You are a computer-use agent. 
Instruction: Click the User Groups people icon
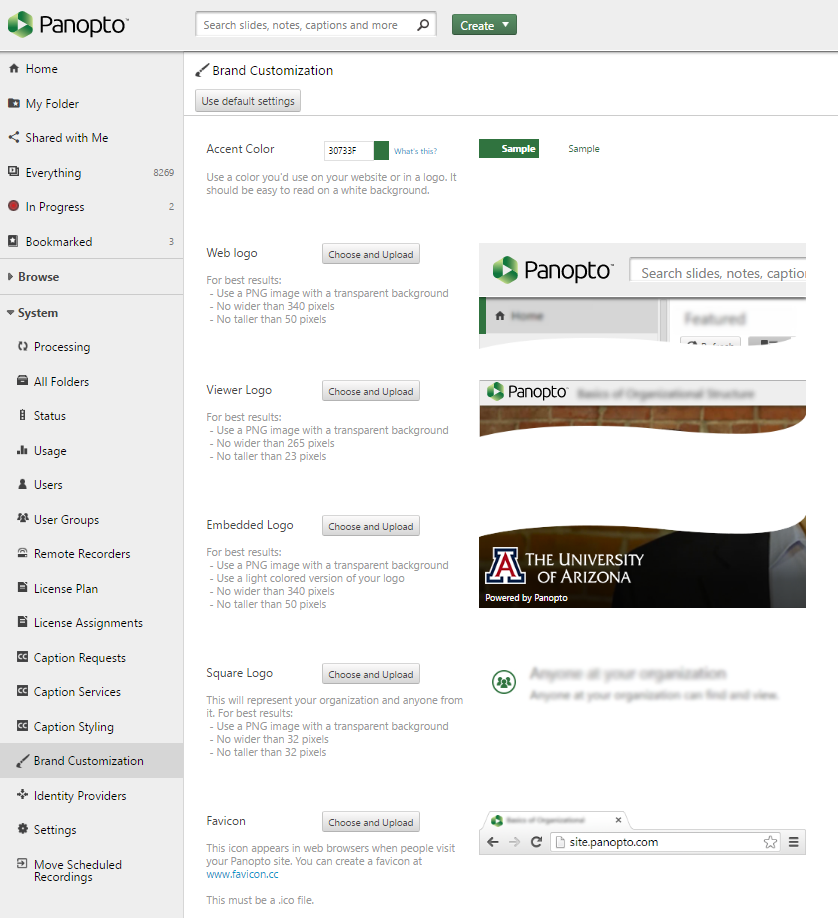tap(22, 519)
